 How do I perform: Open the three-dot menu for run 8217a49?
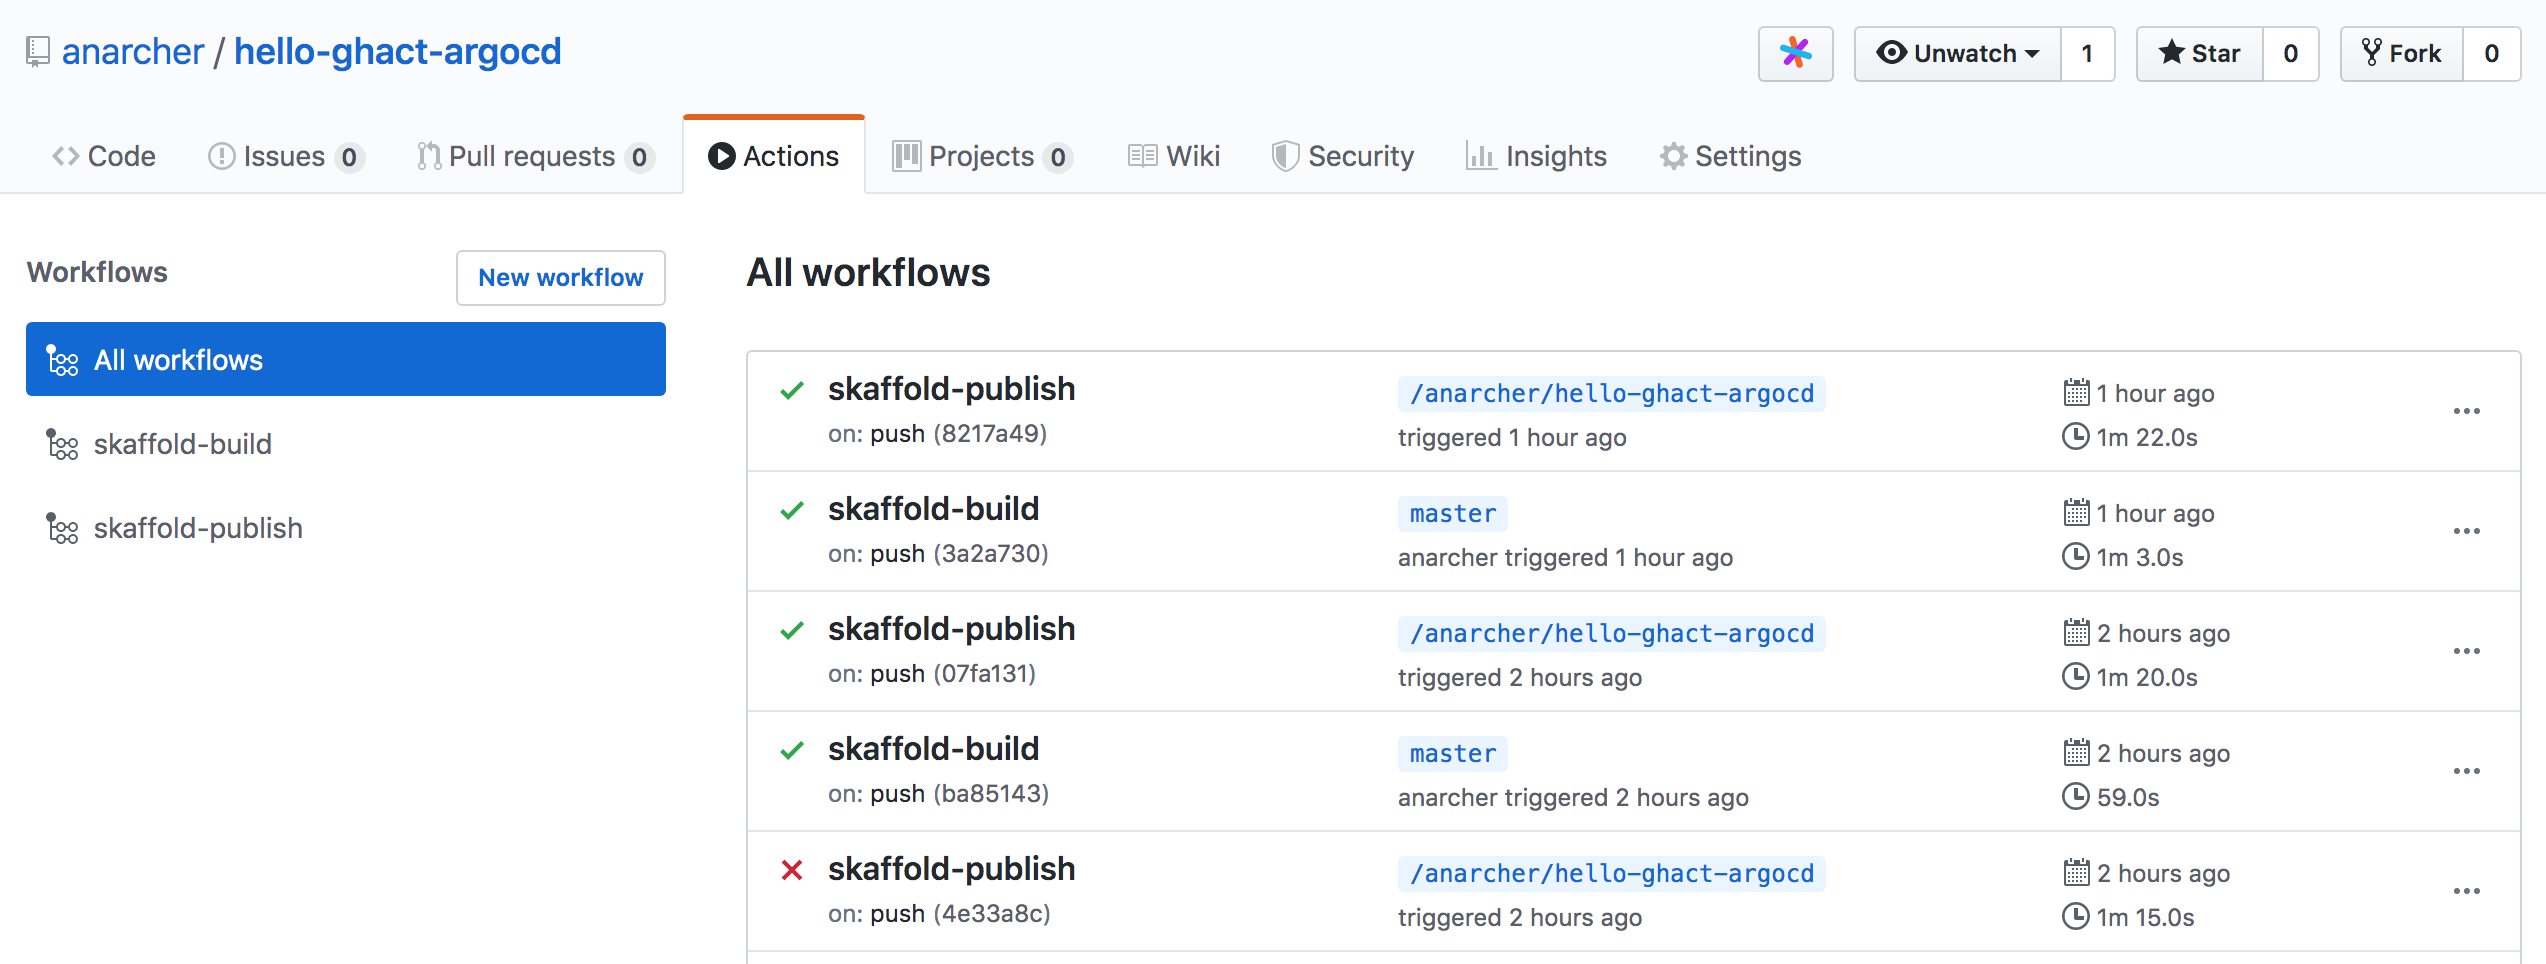click(2467, 411)
